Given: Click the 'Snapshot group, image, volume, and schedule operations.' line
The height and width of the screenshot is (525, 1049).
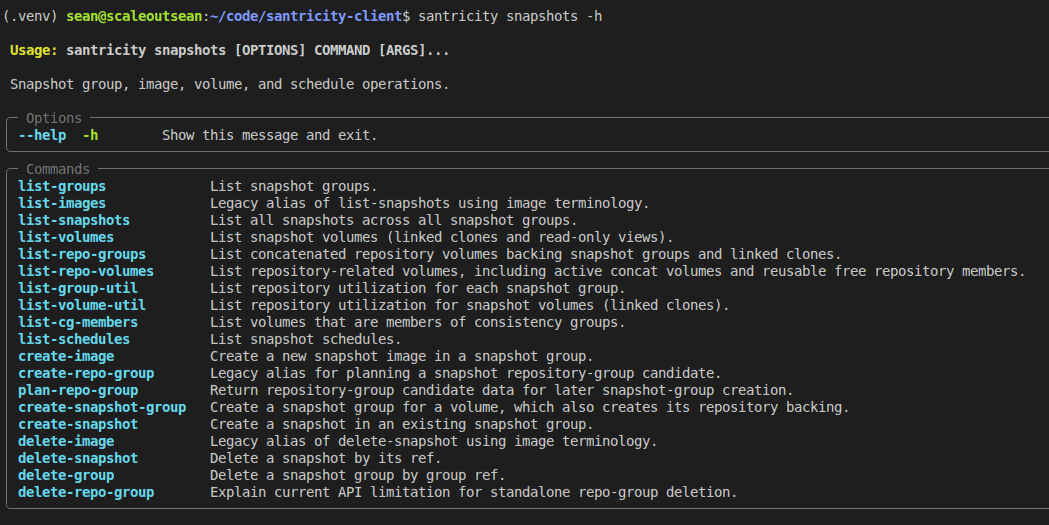Looking at the screenshot, I should [x=229, y=85].
